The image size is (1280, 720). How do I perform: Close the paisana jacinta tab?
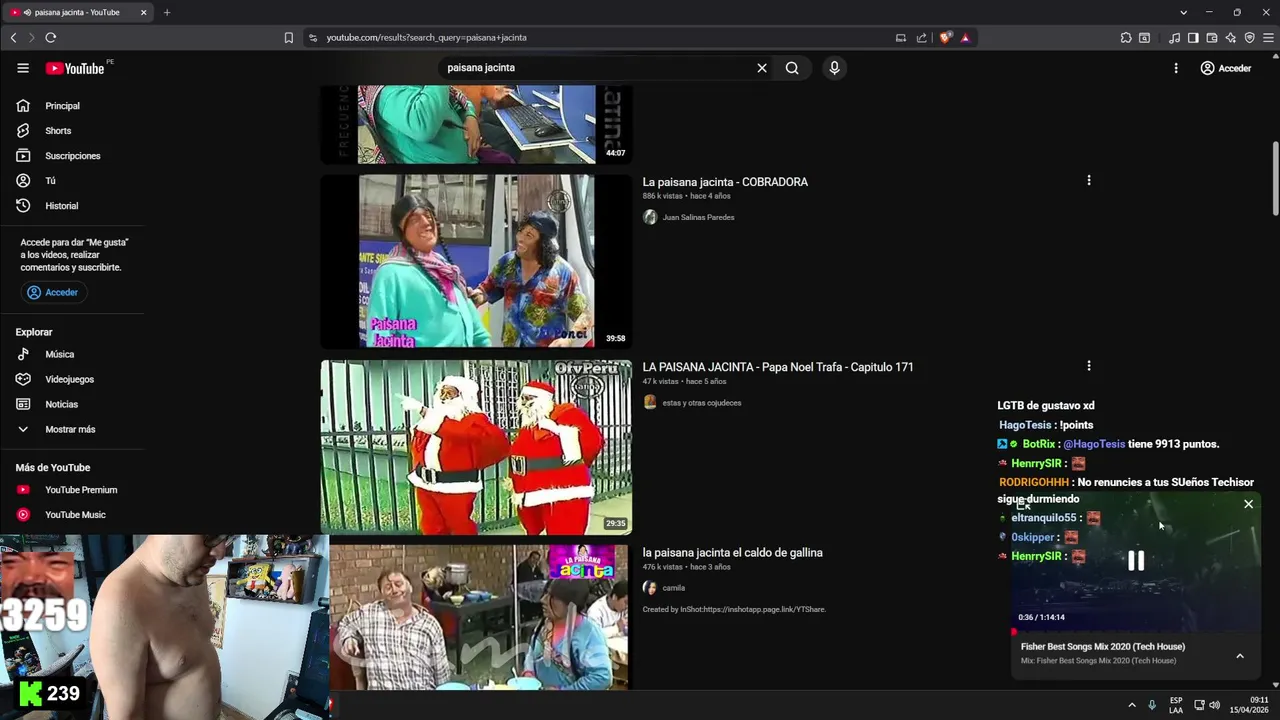click(143, 12)
